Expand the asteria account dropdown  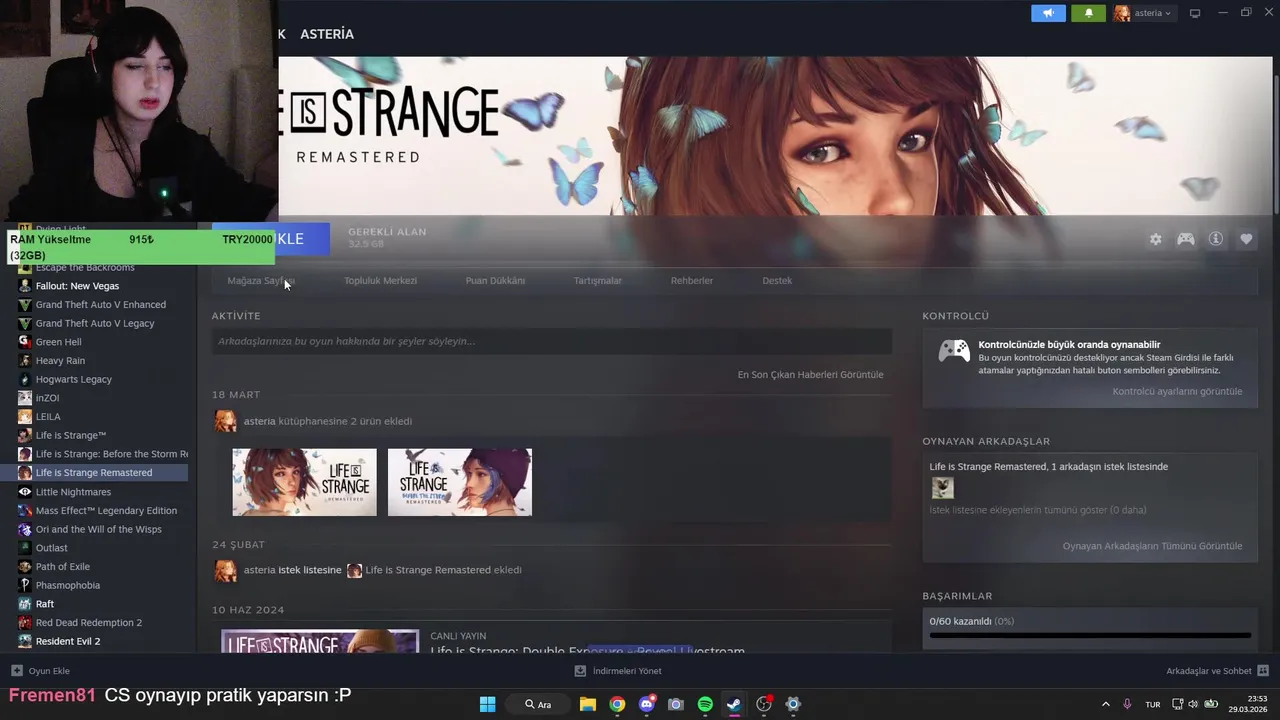[1144, 13]
